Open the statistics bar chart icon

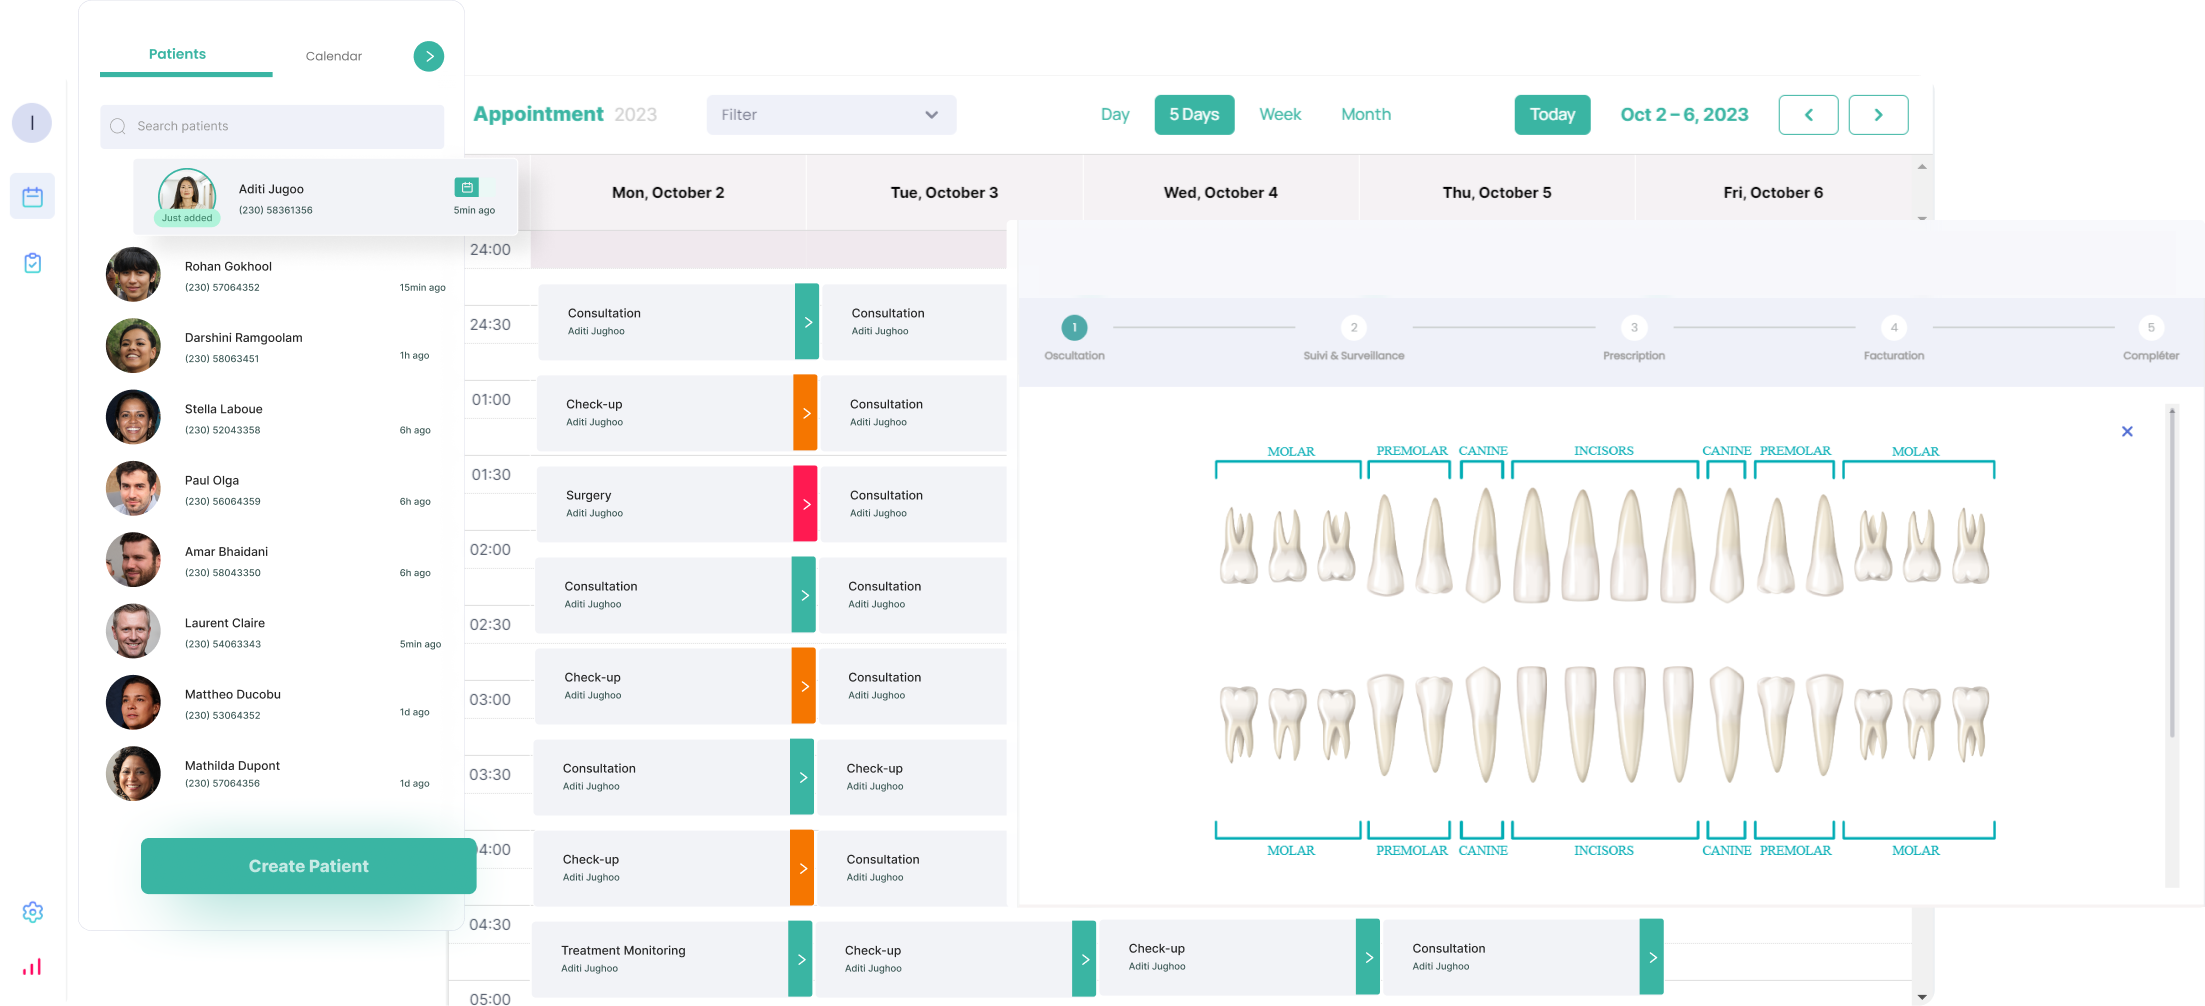pyautogui.click(x=32, y=967)
